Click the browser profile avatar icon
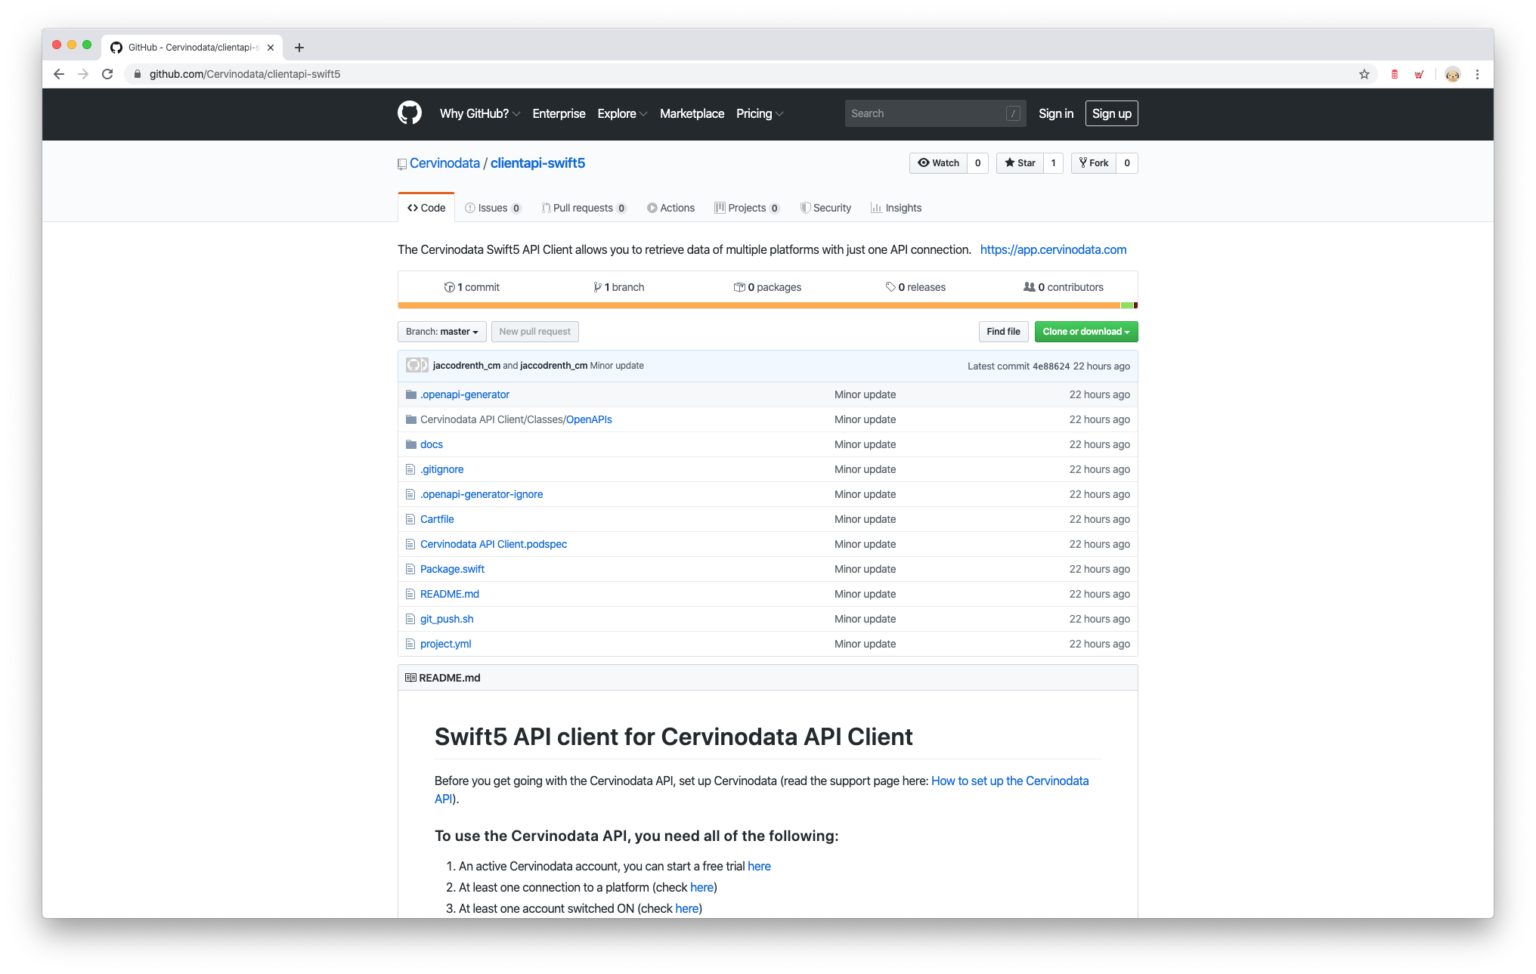Viewport: 1536px width, 974px height. pyautogui.click(x=1452, y=73)
